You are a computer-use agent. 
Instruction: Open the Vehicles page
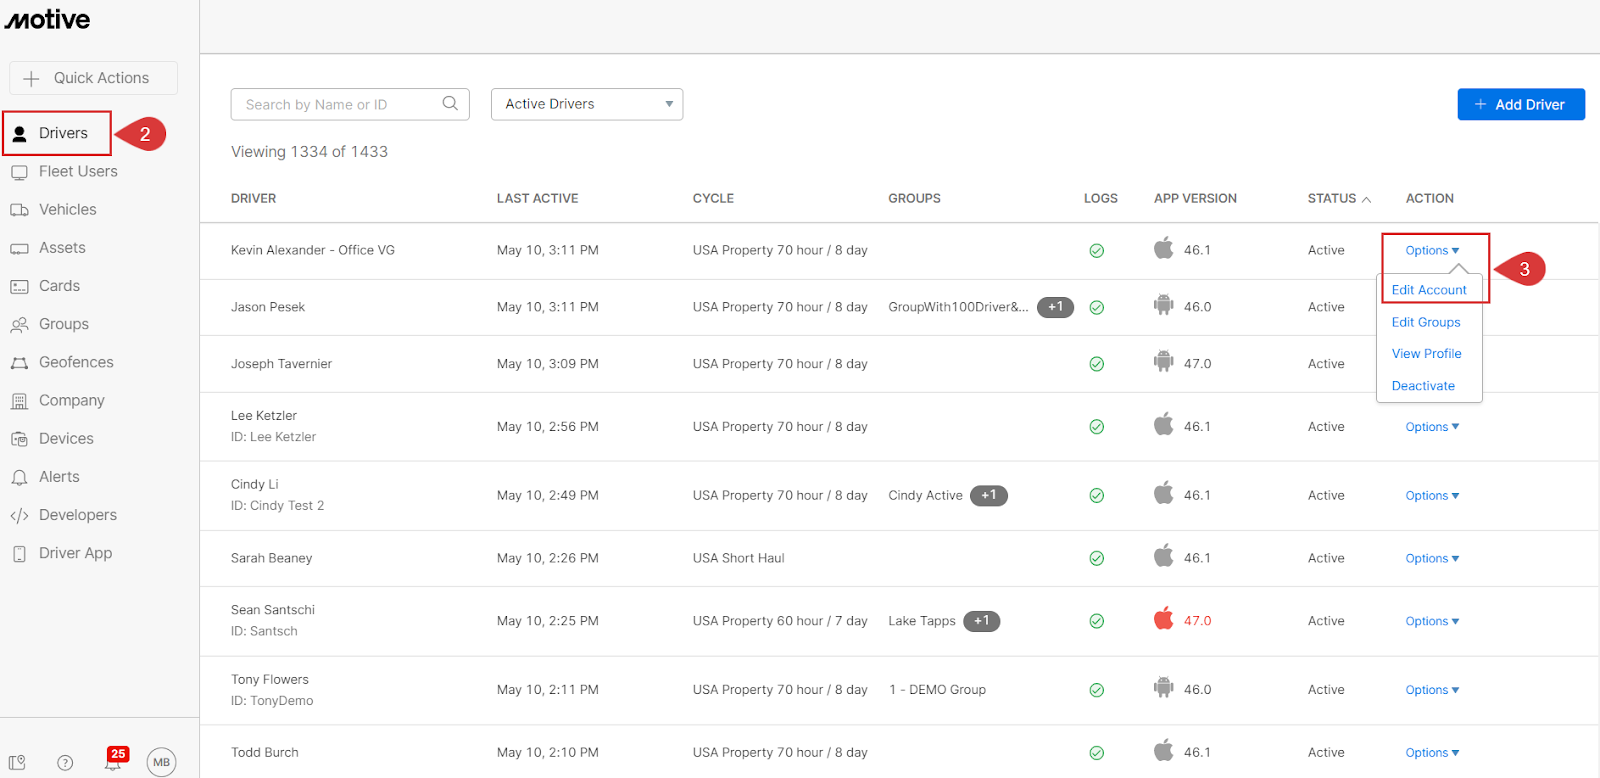coord(54,209)
